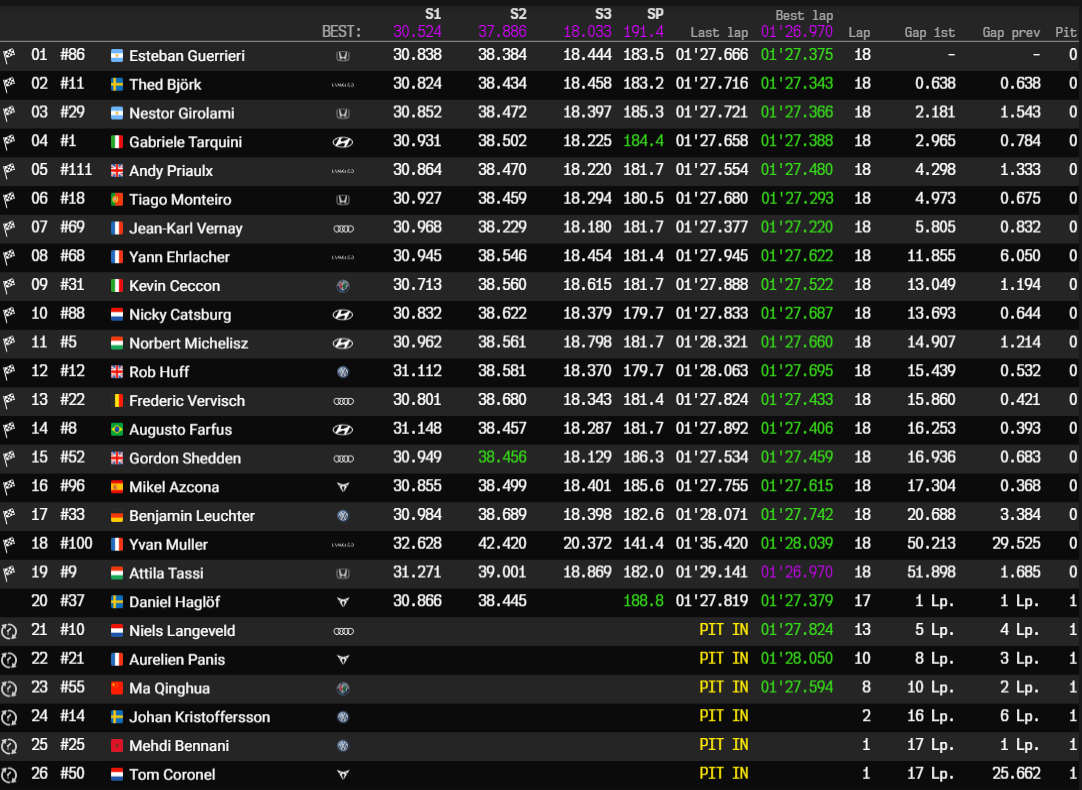Screen dimensions: 1082x790
Task: Click the Best lap column header
Action: point(804,16)
